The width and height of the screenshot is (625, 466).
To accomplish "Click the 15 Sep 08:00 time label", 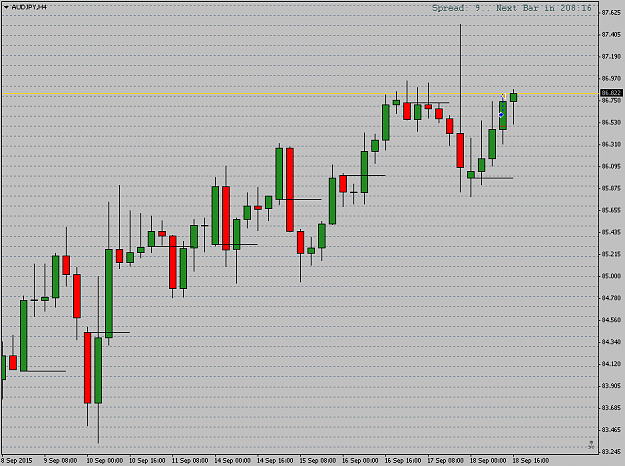I will [318, 461].
